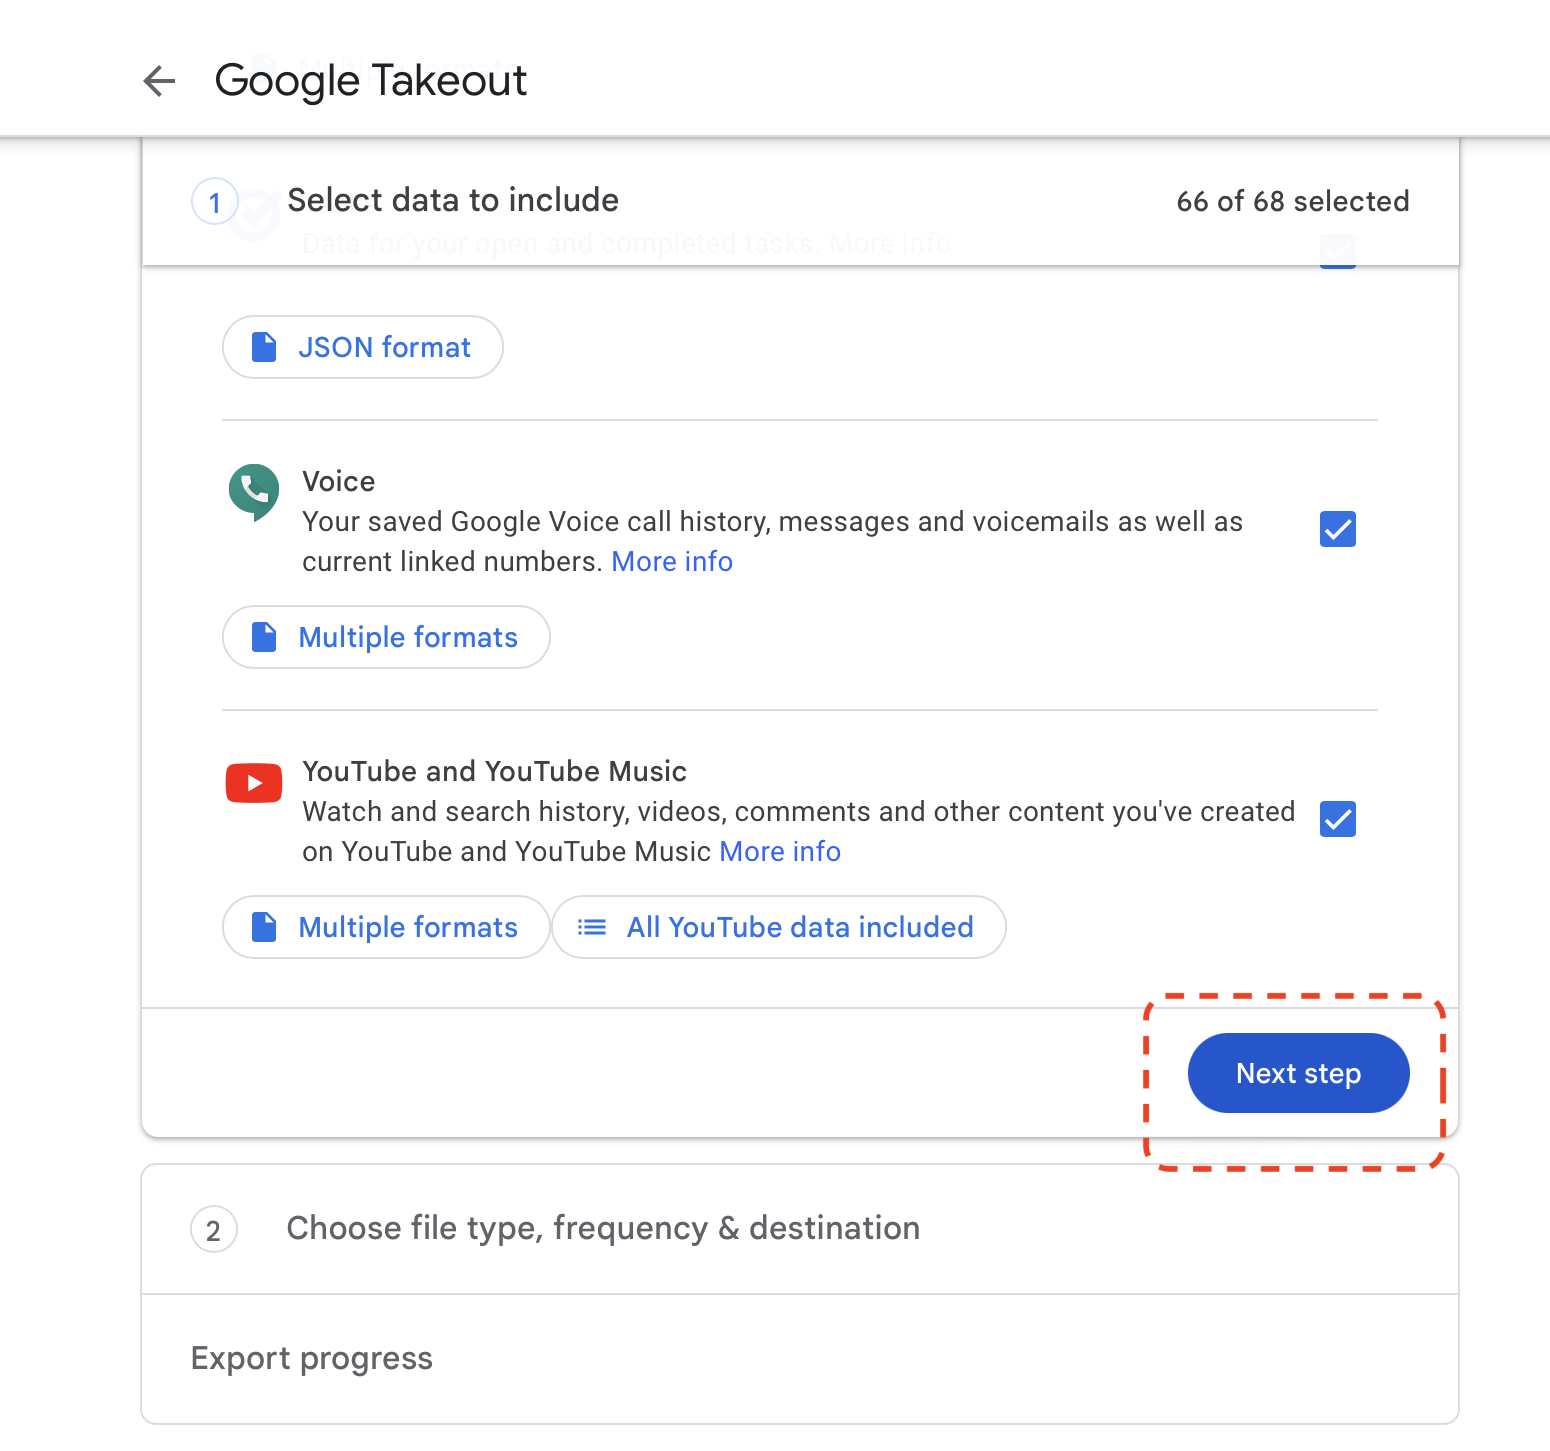Uncheck YouTube and YouTube Music checkbox

click(x=1337, y=819)
